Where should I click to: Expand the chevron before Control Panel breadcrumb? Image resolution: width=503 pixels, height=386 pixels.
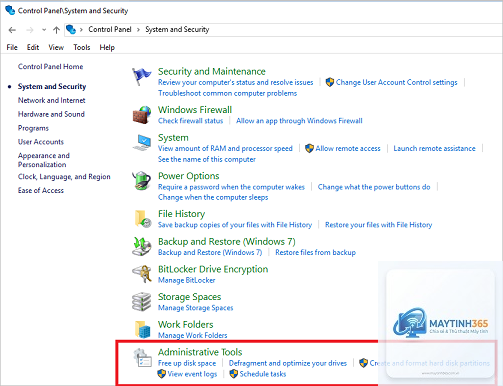coord(81,30)
